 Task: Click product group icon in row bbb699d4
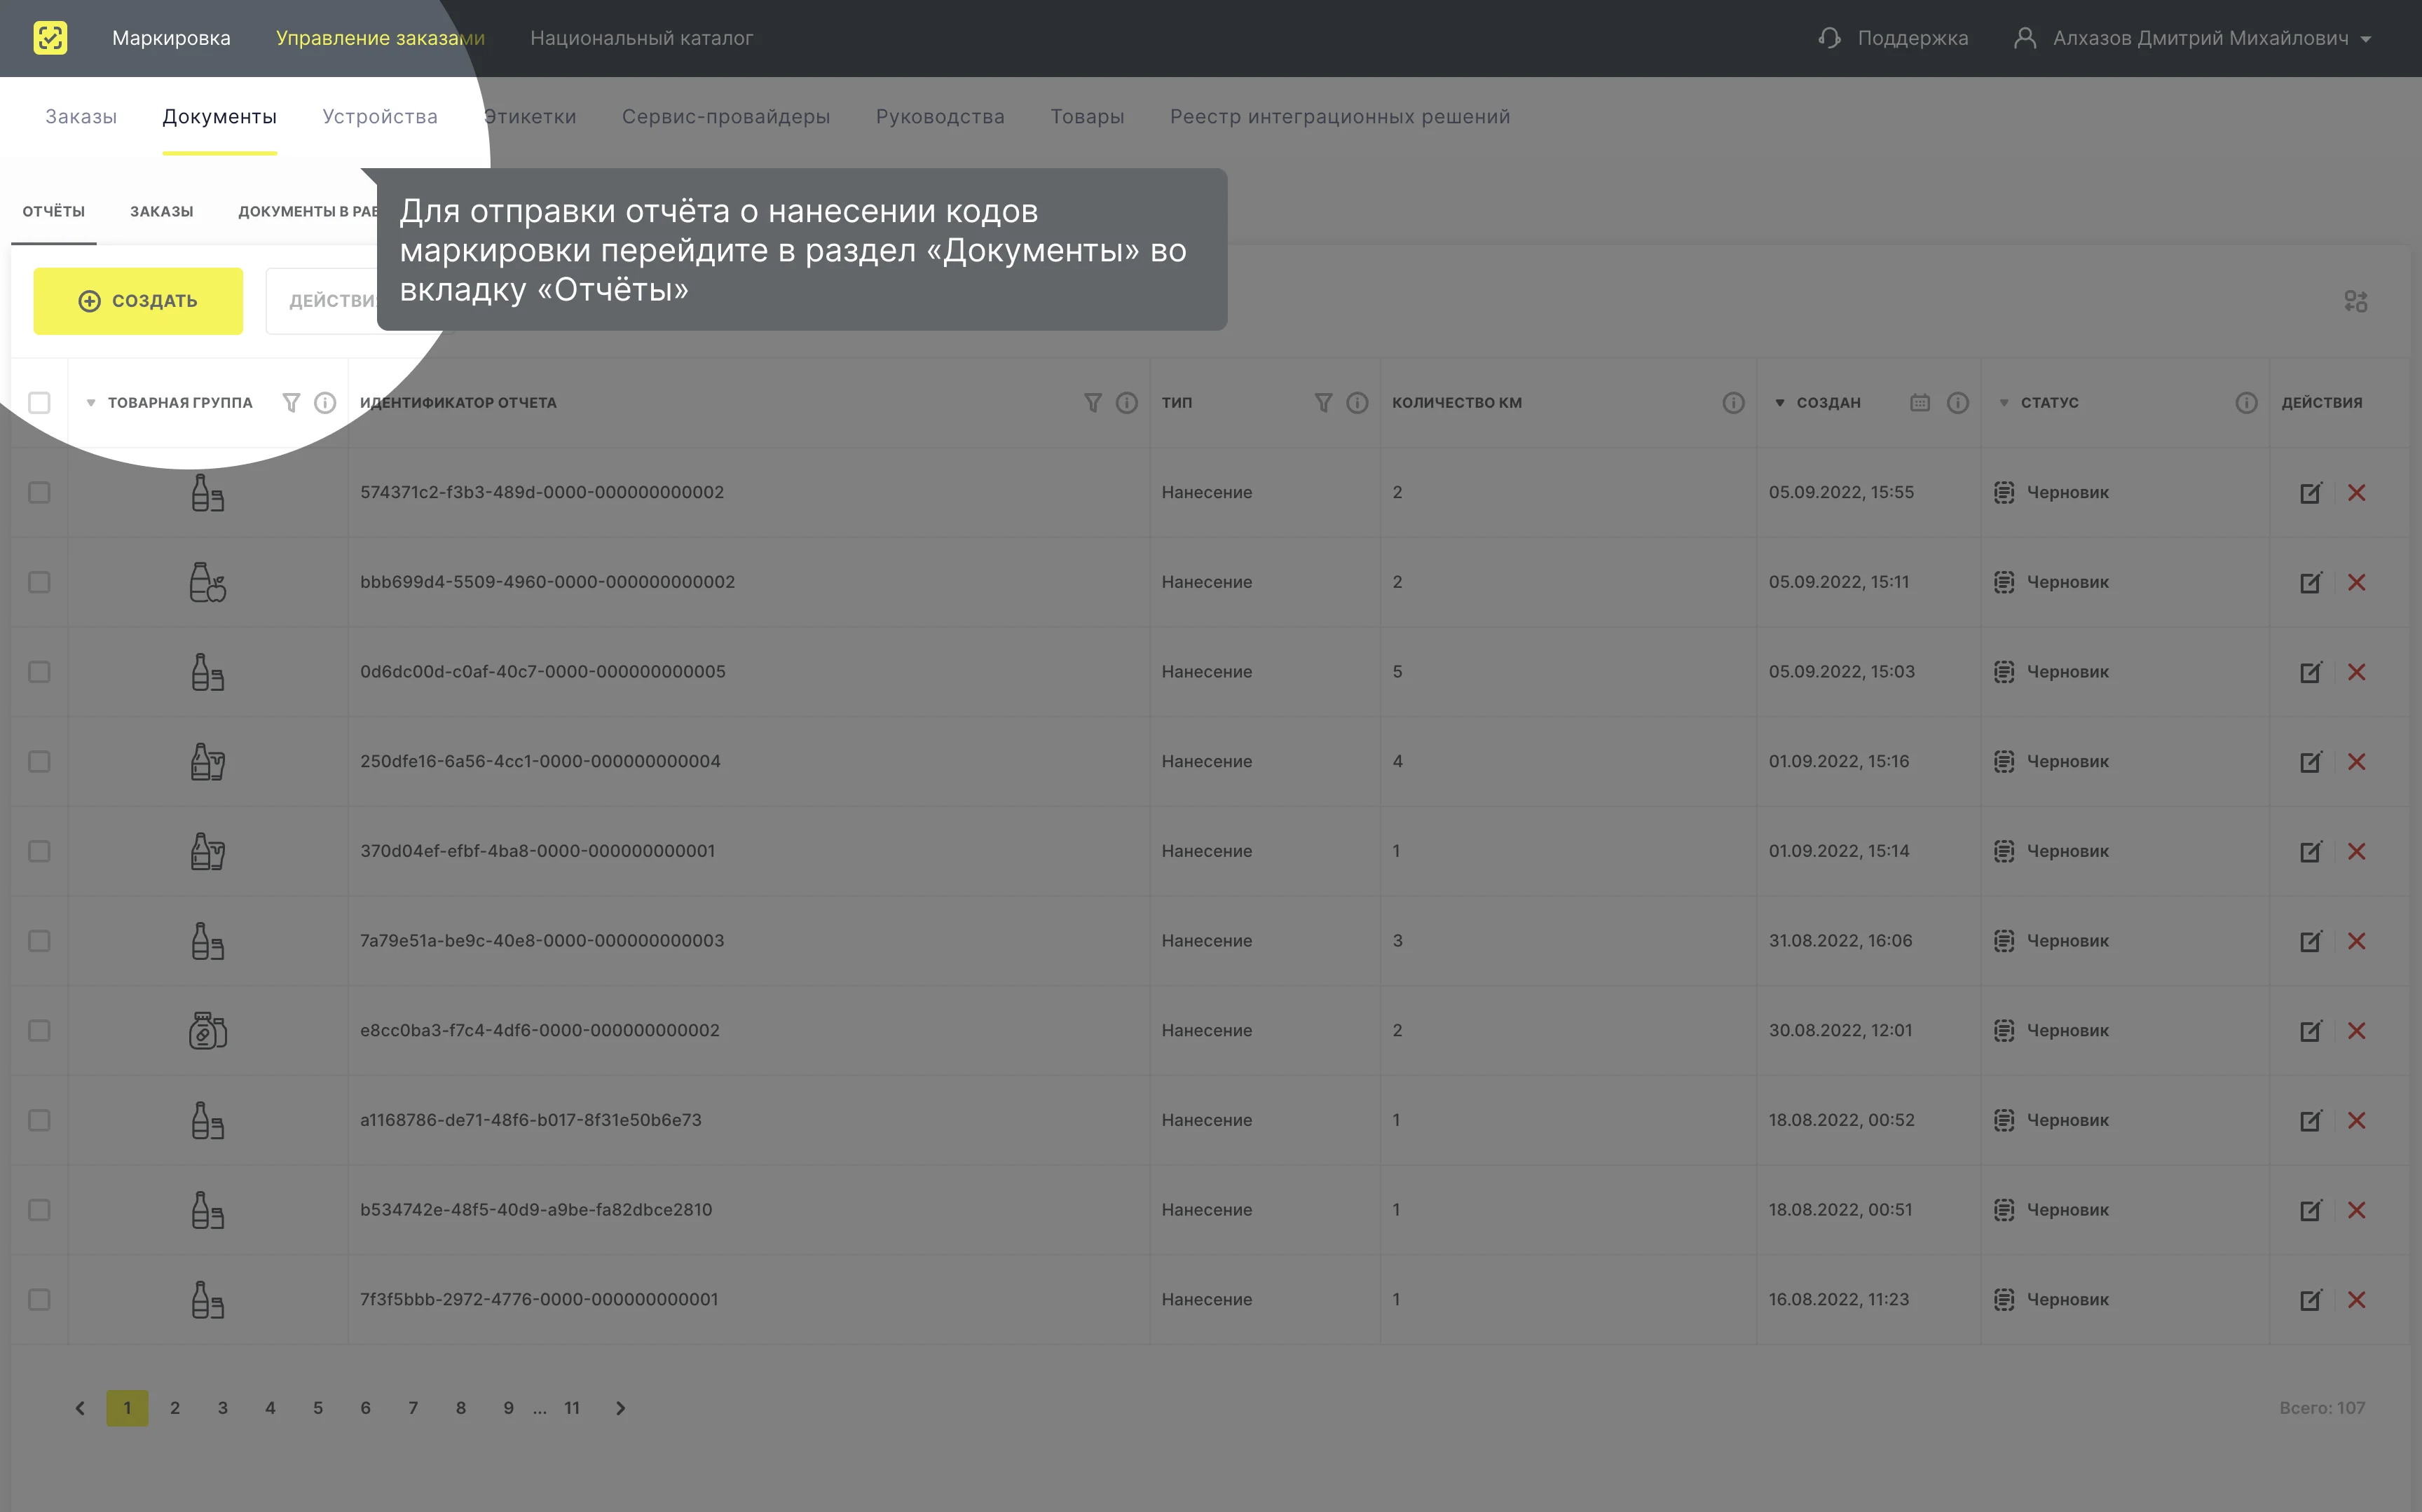point(208,582)
